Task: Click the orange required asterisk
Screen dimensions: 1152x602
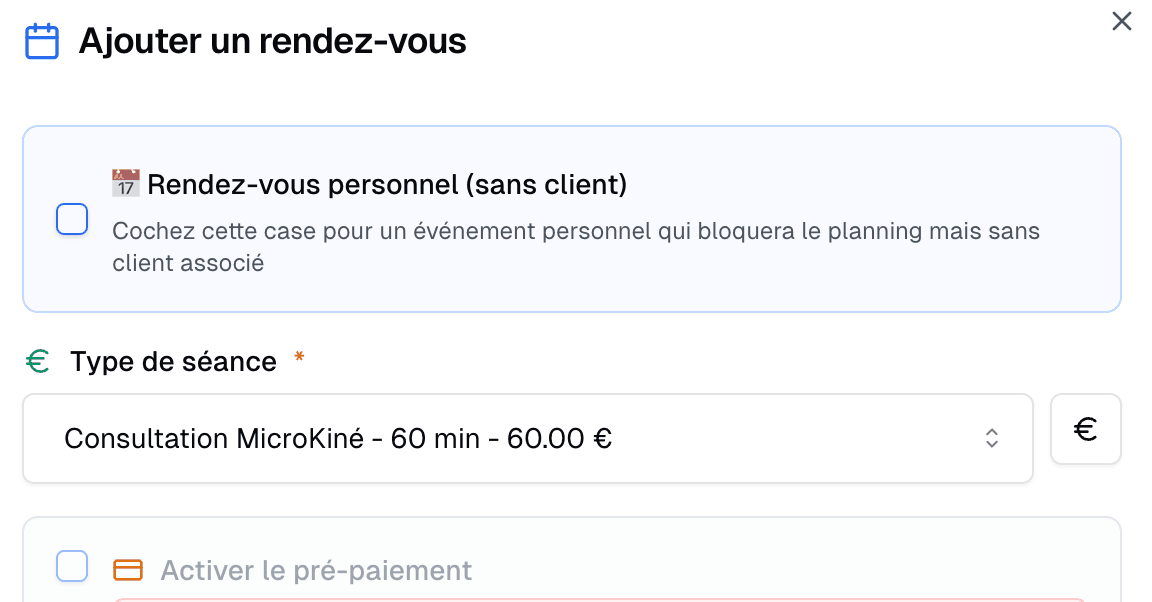Action: pyautogui.click(x=299, y=360)
